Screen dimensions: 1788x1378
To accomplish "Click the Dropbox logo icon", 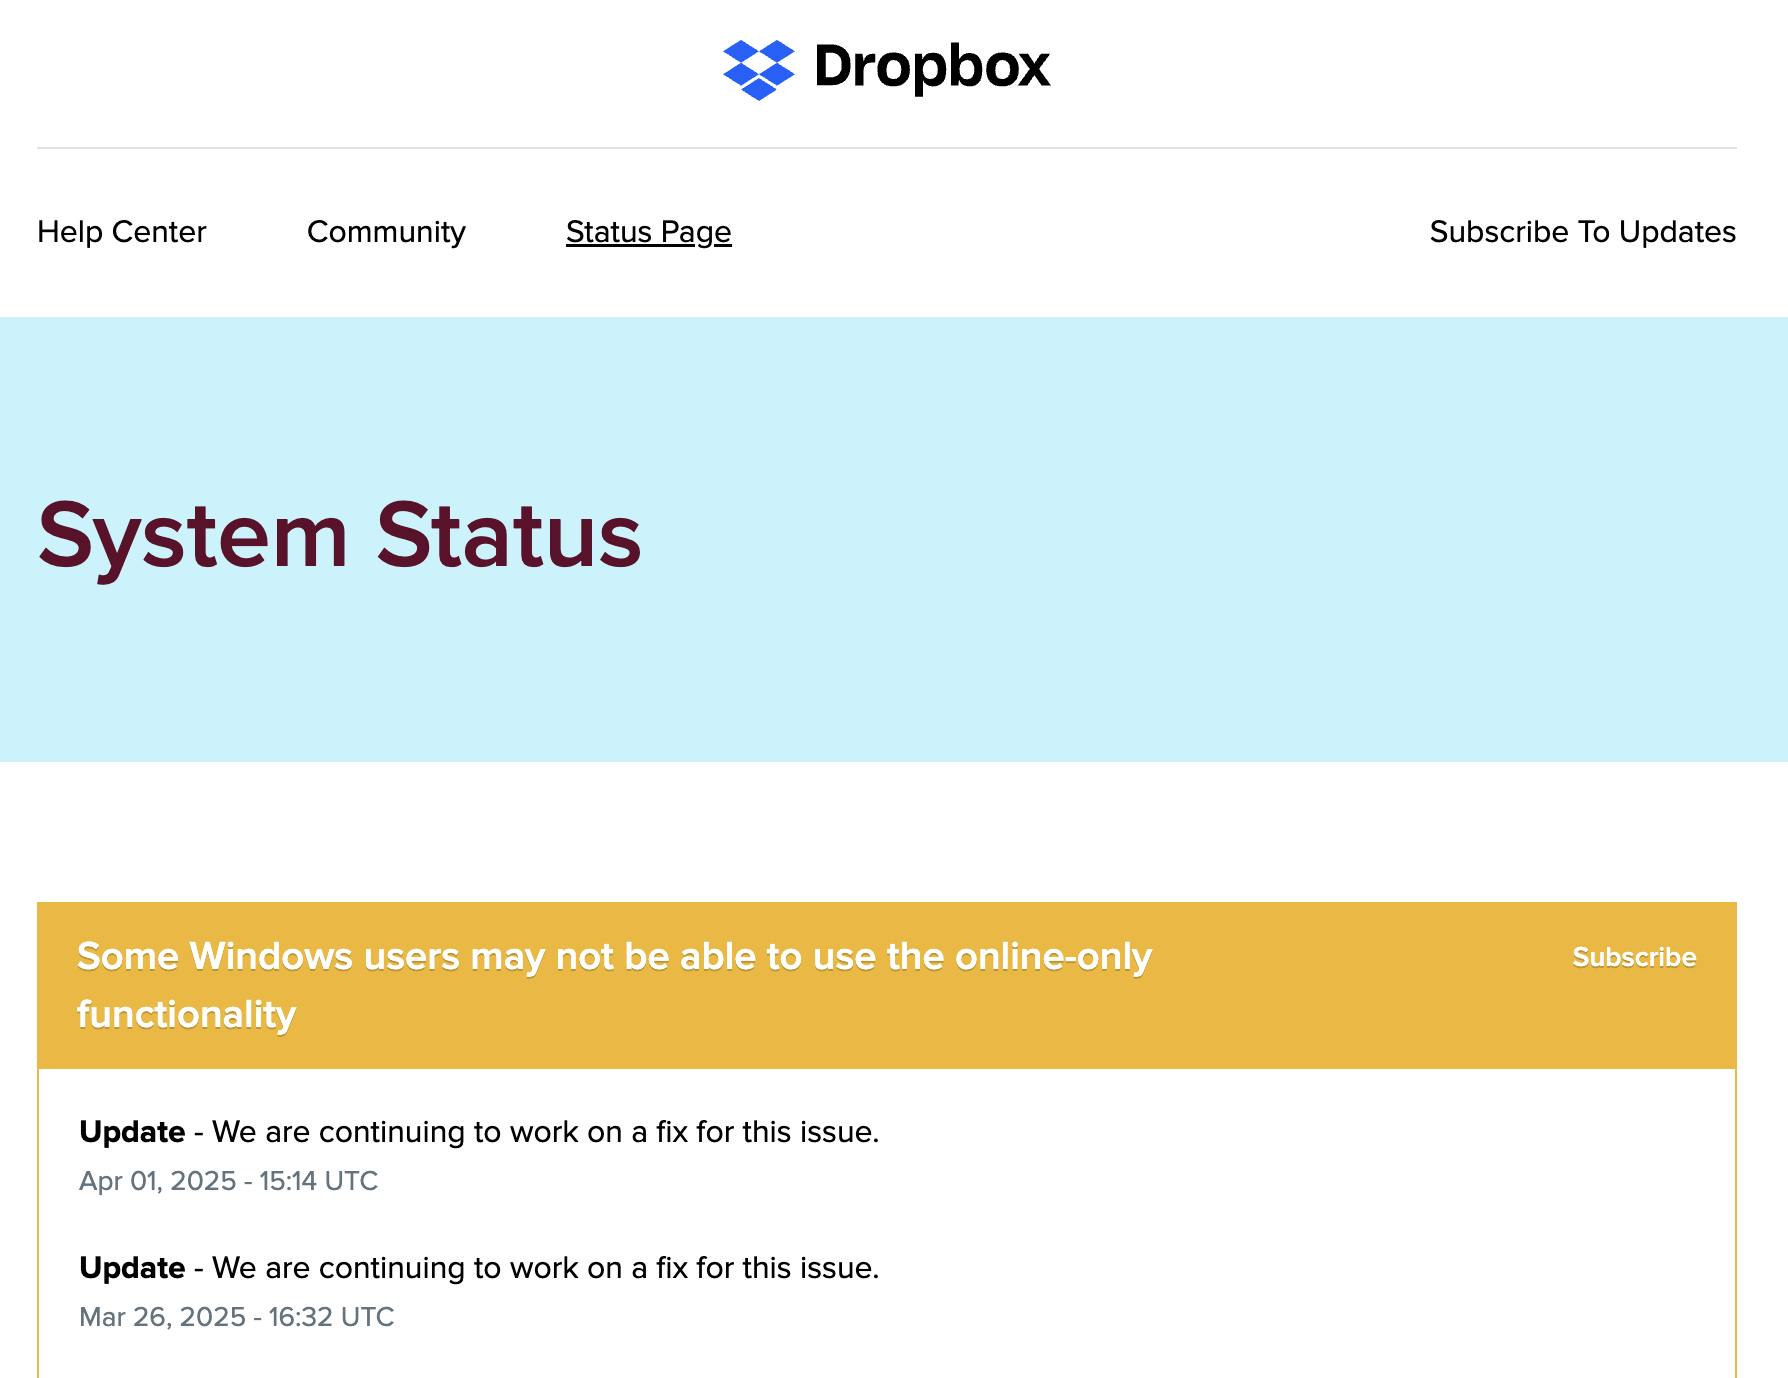I will click(758, 70).
